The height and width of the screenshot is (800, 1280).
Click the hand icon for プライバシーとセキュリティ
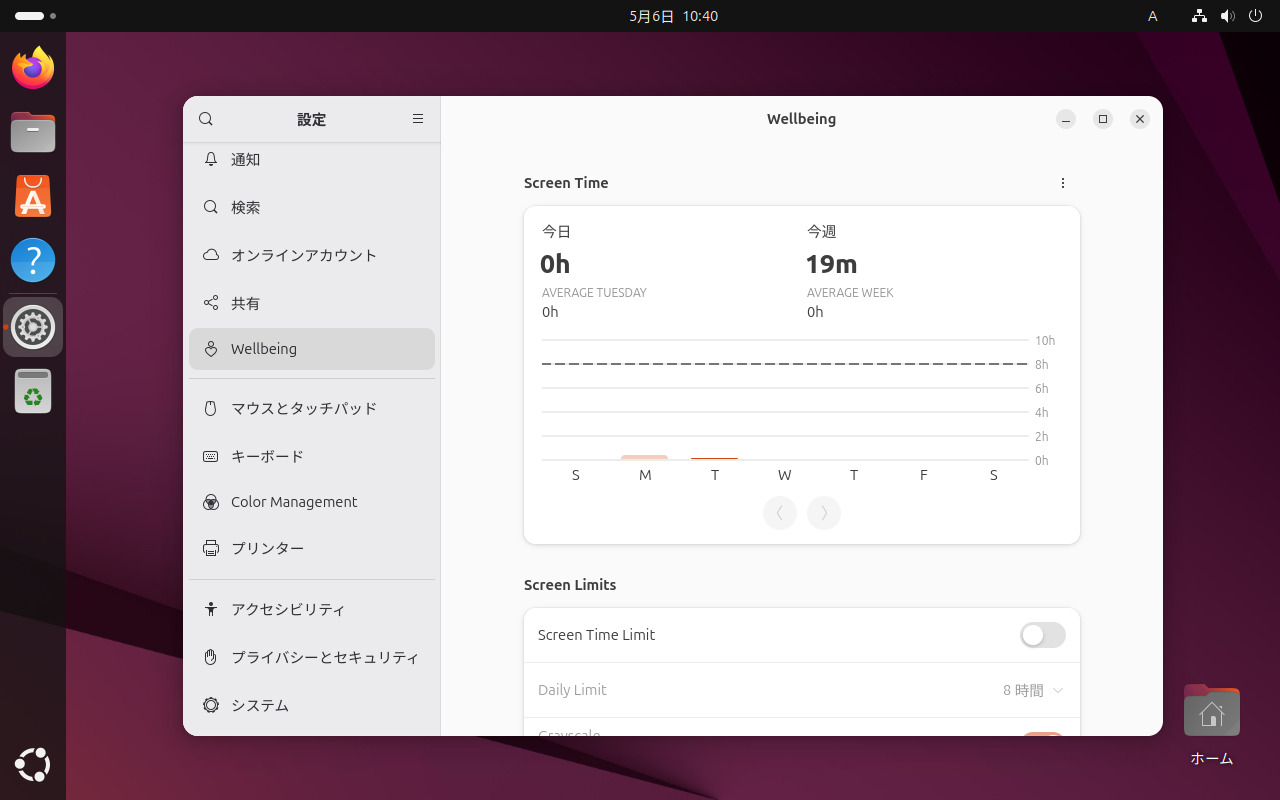pos(211,657)
